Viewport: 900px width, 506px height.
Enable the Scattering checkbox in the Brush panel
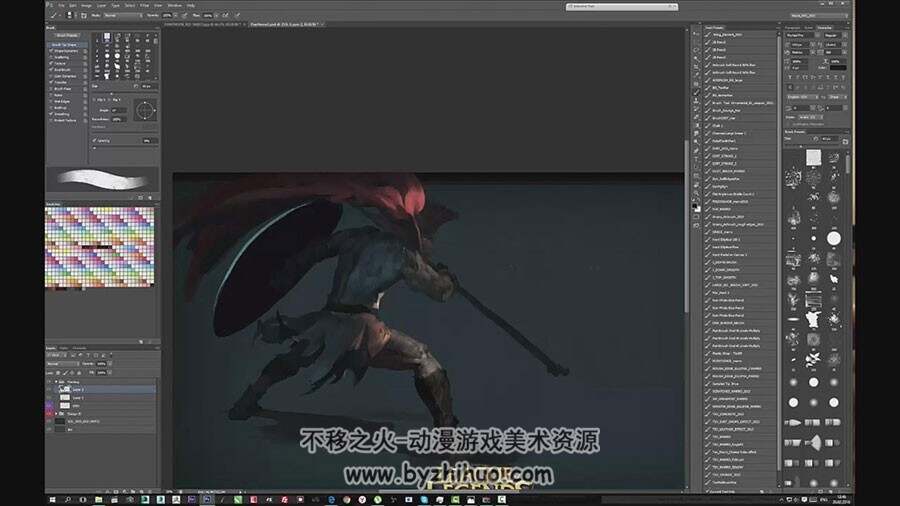(51, 57)
